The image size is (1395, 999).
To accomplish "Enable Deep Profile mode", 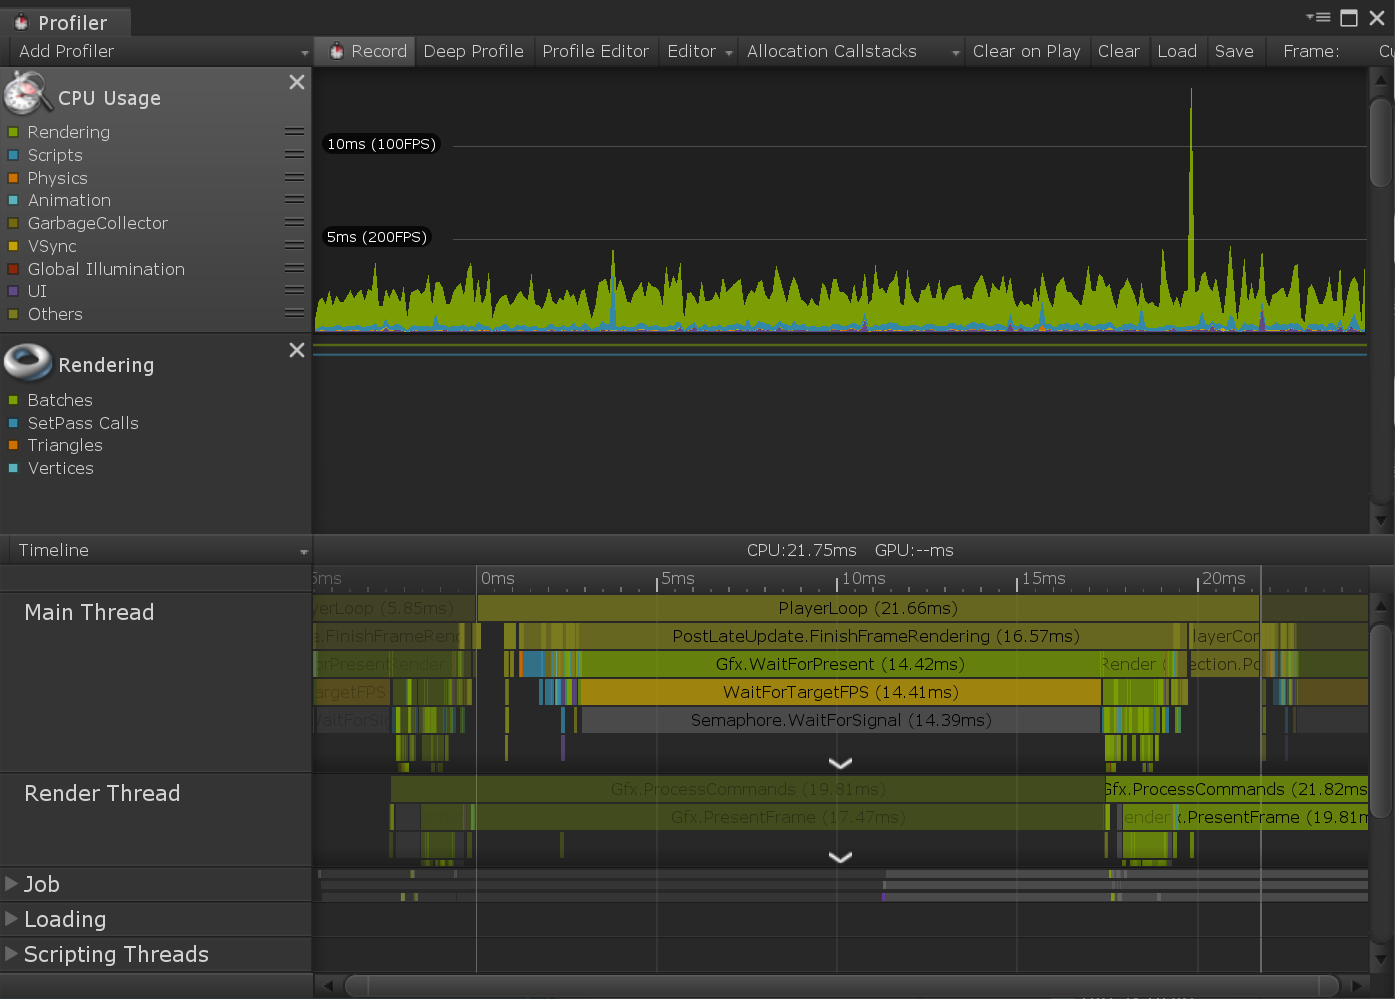I will tap(473, 51).
